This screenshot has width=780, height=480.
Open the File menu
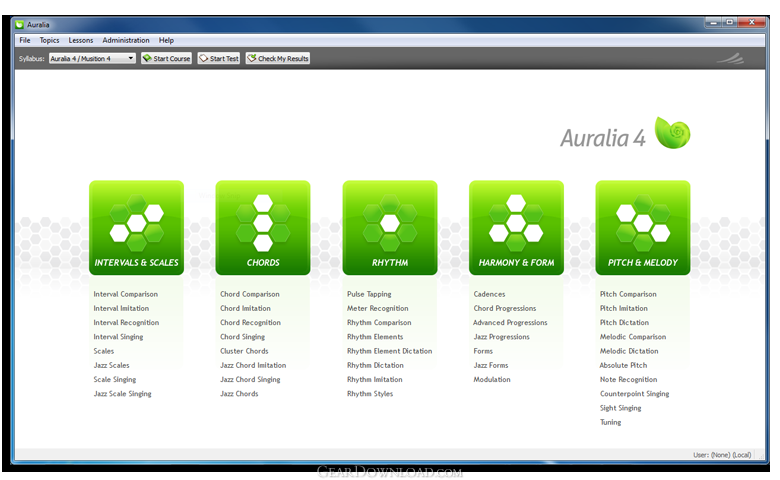[25, 40]
